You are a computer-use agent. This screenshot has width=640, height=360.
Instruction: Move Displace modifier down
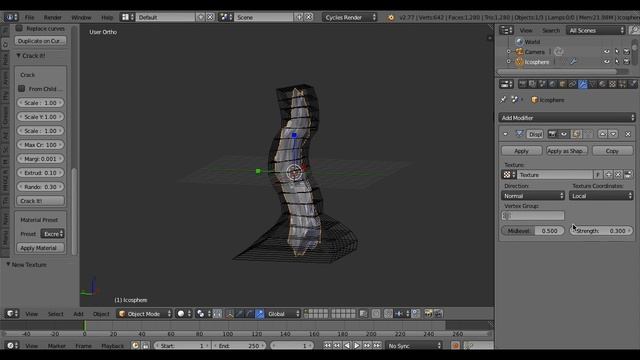[613, 134]
